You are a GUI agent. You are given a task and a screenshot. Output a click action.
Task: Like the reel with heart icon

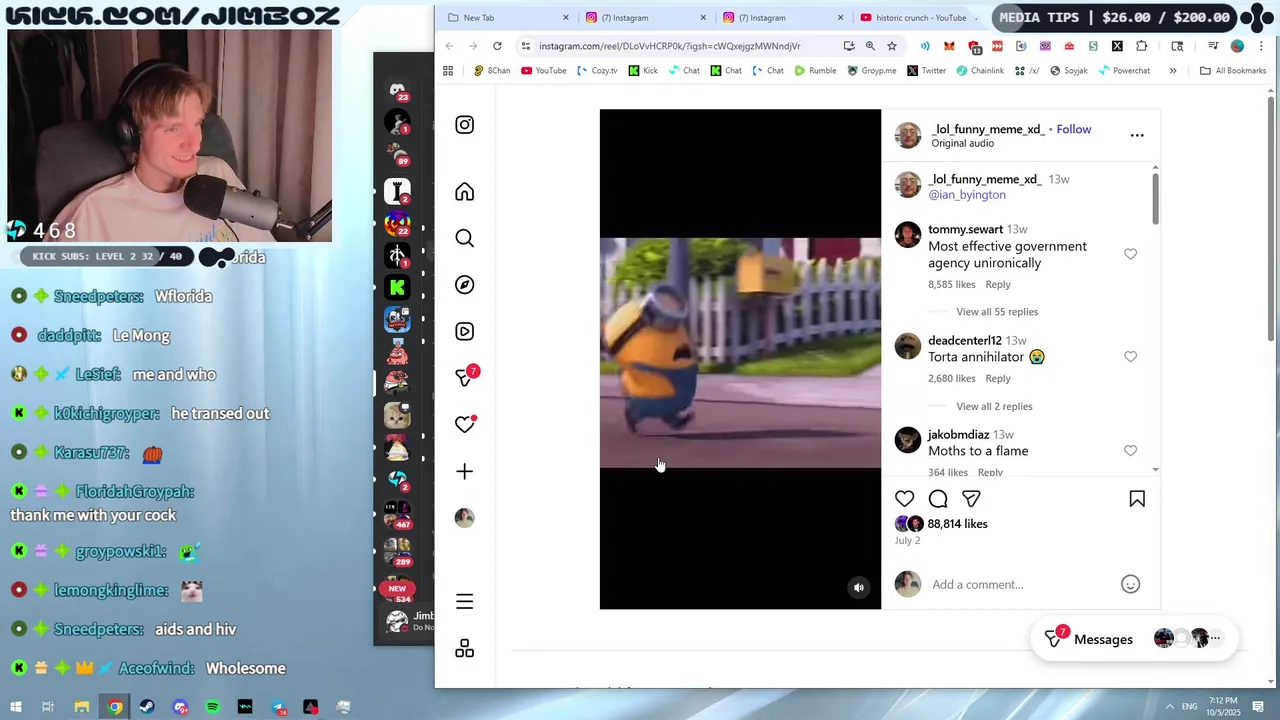tap(904, 499)
